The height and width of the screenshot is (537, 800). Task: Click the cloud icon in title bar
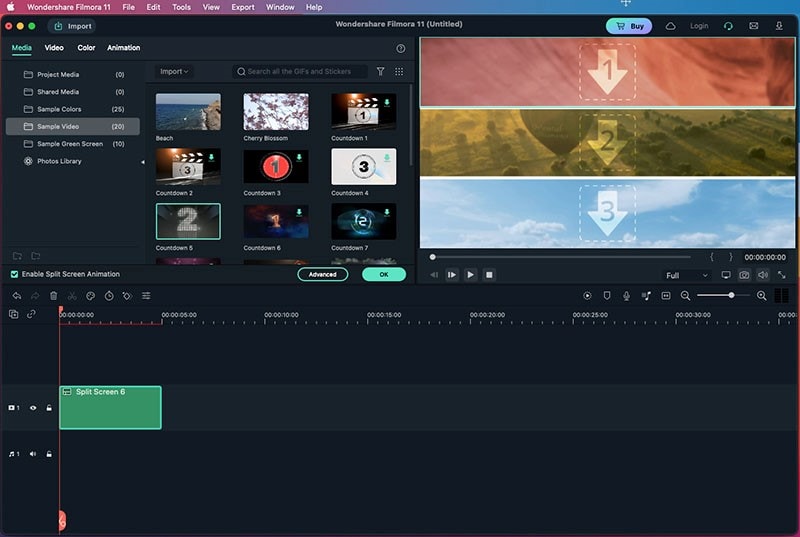(670, 26)
